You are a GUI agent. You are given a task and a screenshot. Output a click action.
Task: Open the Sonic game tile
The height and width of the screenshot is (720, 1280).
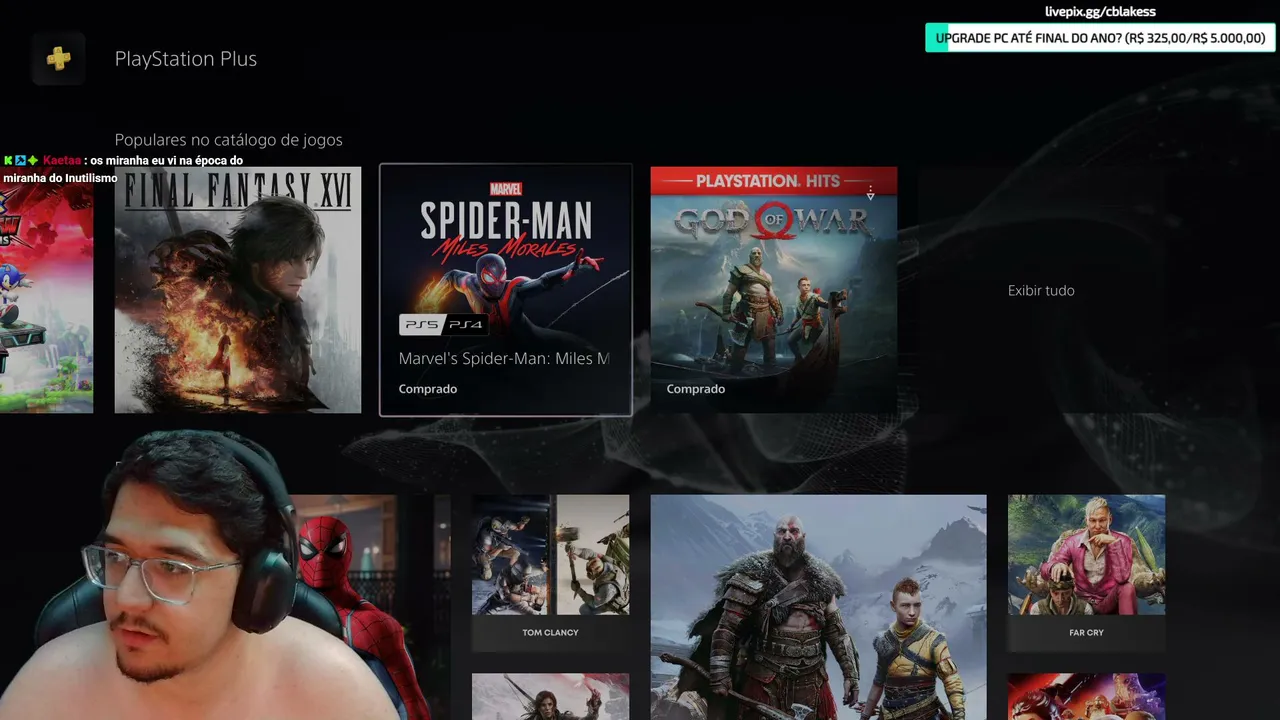pos(47,290)
